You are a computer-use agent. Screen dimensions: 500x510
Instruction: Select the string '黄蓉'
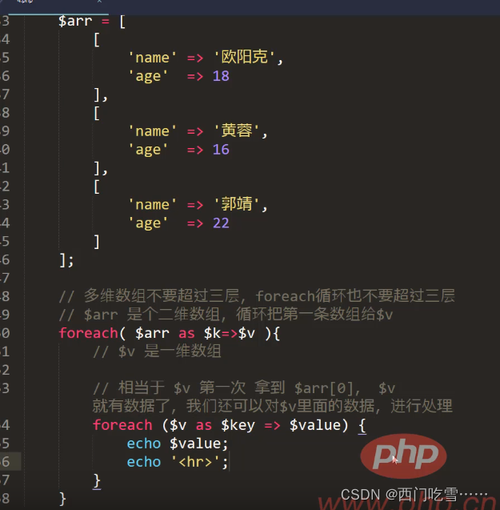click(x=237, y=130)
